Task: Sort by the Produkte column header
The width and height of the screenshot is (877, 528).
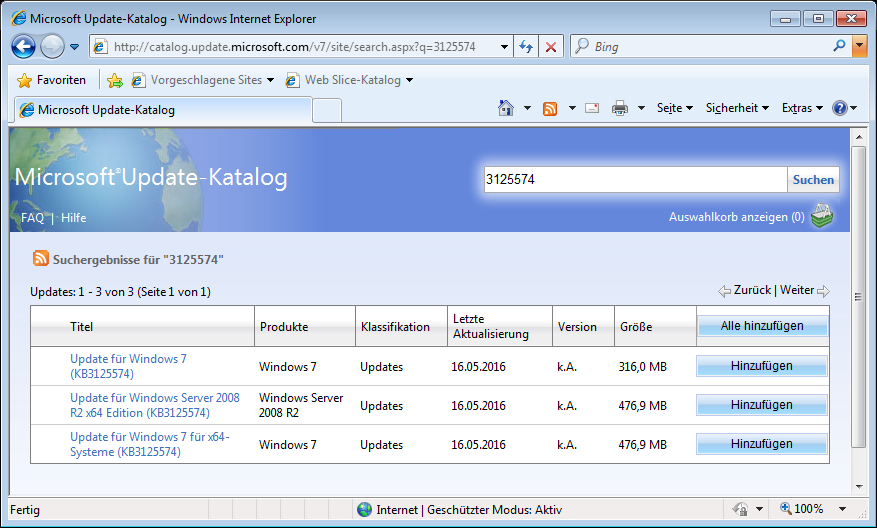Action: point(284,327)
